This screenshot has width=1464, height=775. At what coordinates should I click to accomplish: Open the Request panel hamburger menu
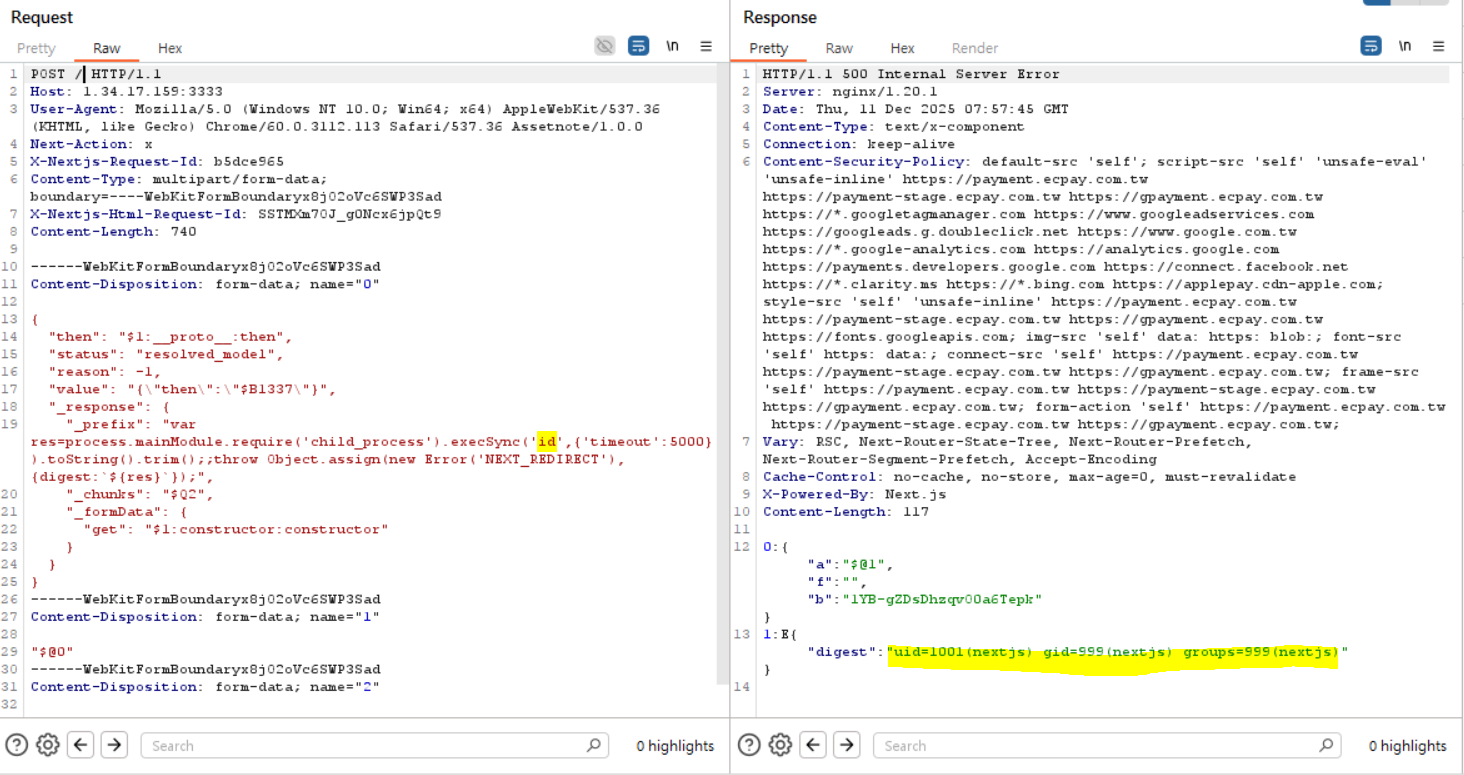coord(706,46)
